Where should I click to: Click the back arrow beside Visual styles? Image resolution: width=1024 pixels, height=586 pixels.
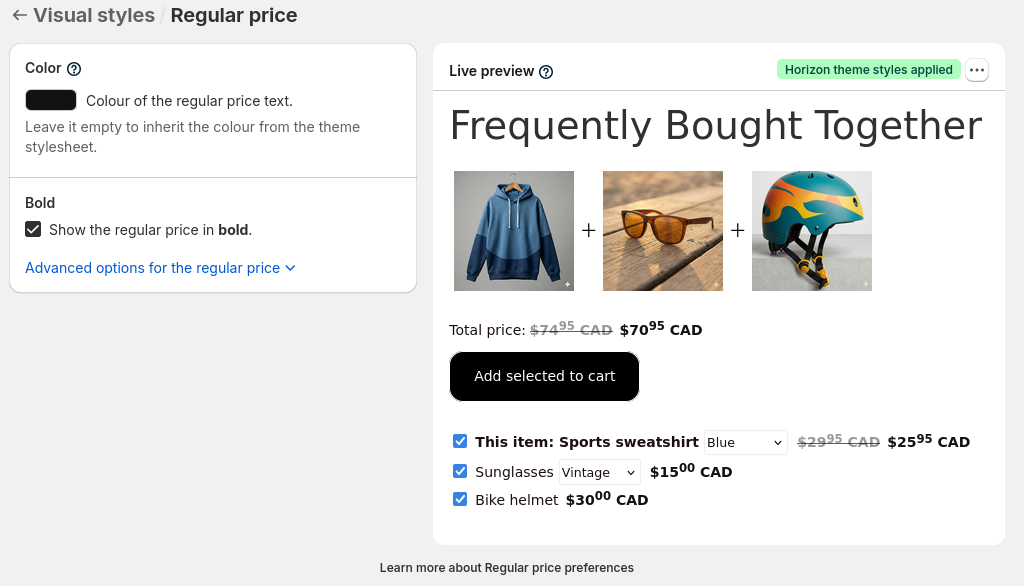(x=19, y=16)
